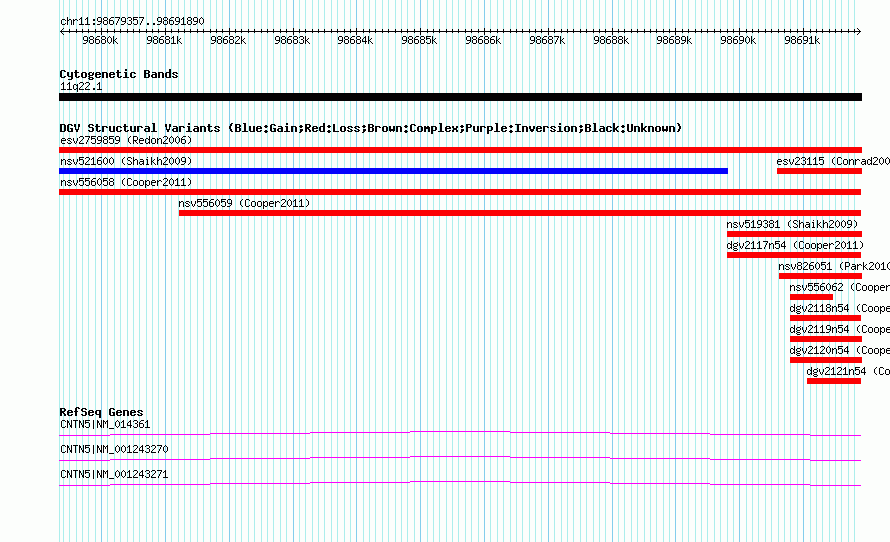Click the chr11:98679357..98691890 coordinate label
Viewport: 890px width, 542px height.
(132, 22)
